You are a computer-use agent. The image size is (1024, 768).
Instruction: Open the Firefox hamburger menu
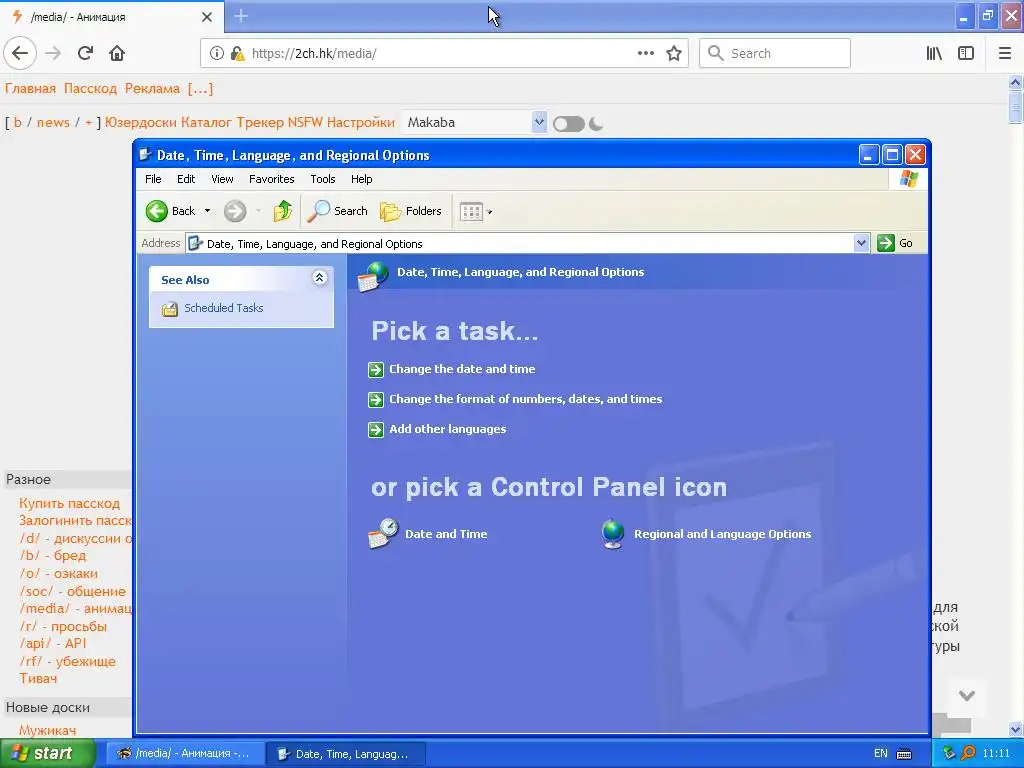pyautogui.click(x=1005, y=53)
